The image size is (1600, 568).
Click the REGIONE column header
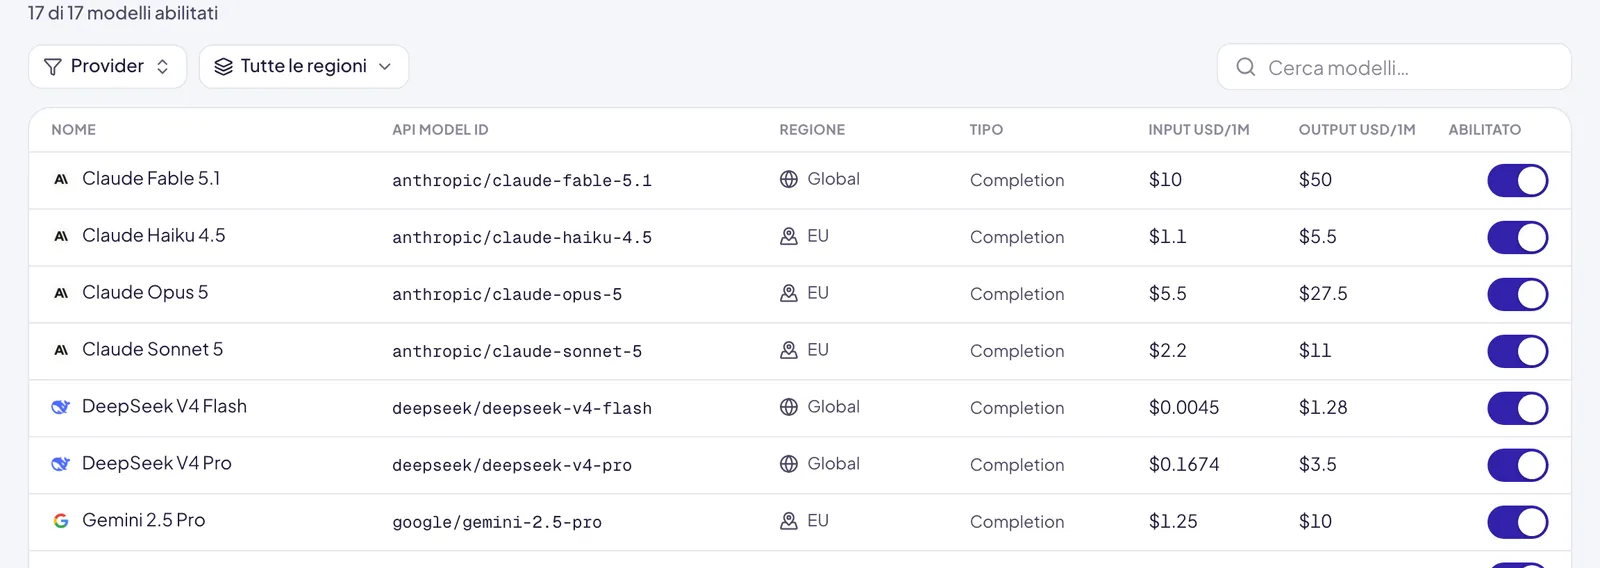(x=812, y=130)
